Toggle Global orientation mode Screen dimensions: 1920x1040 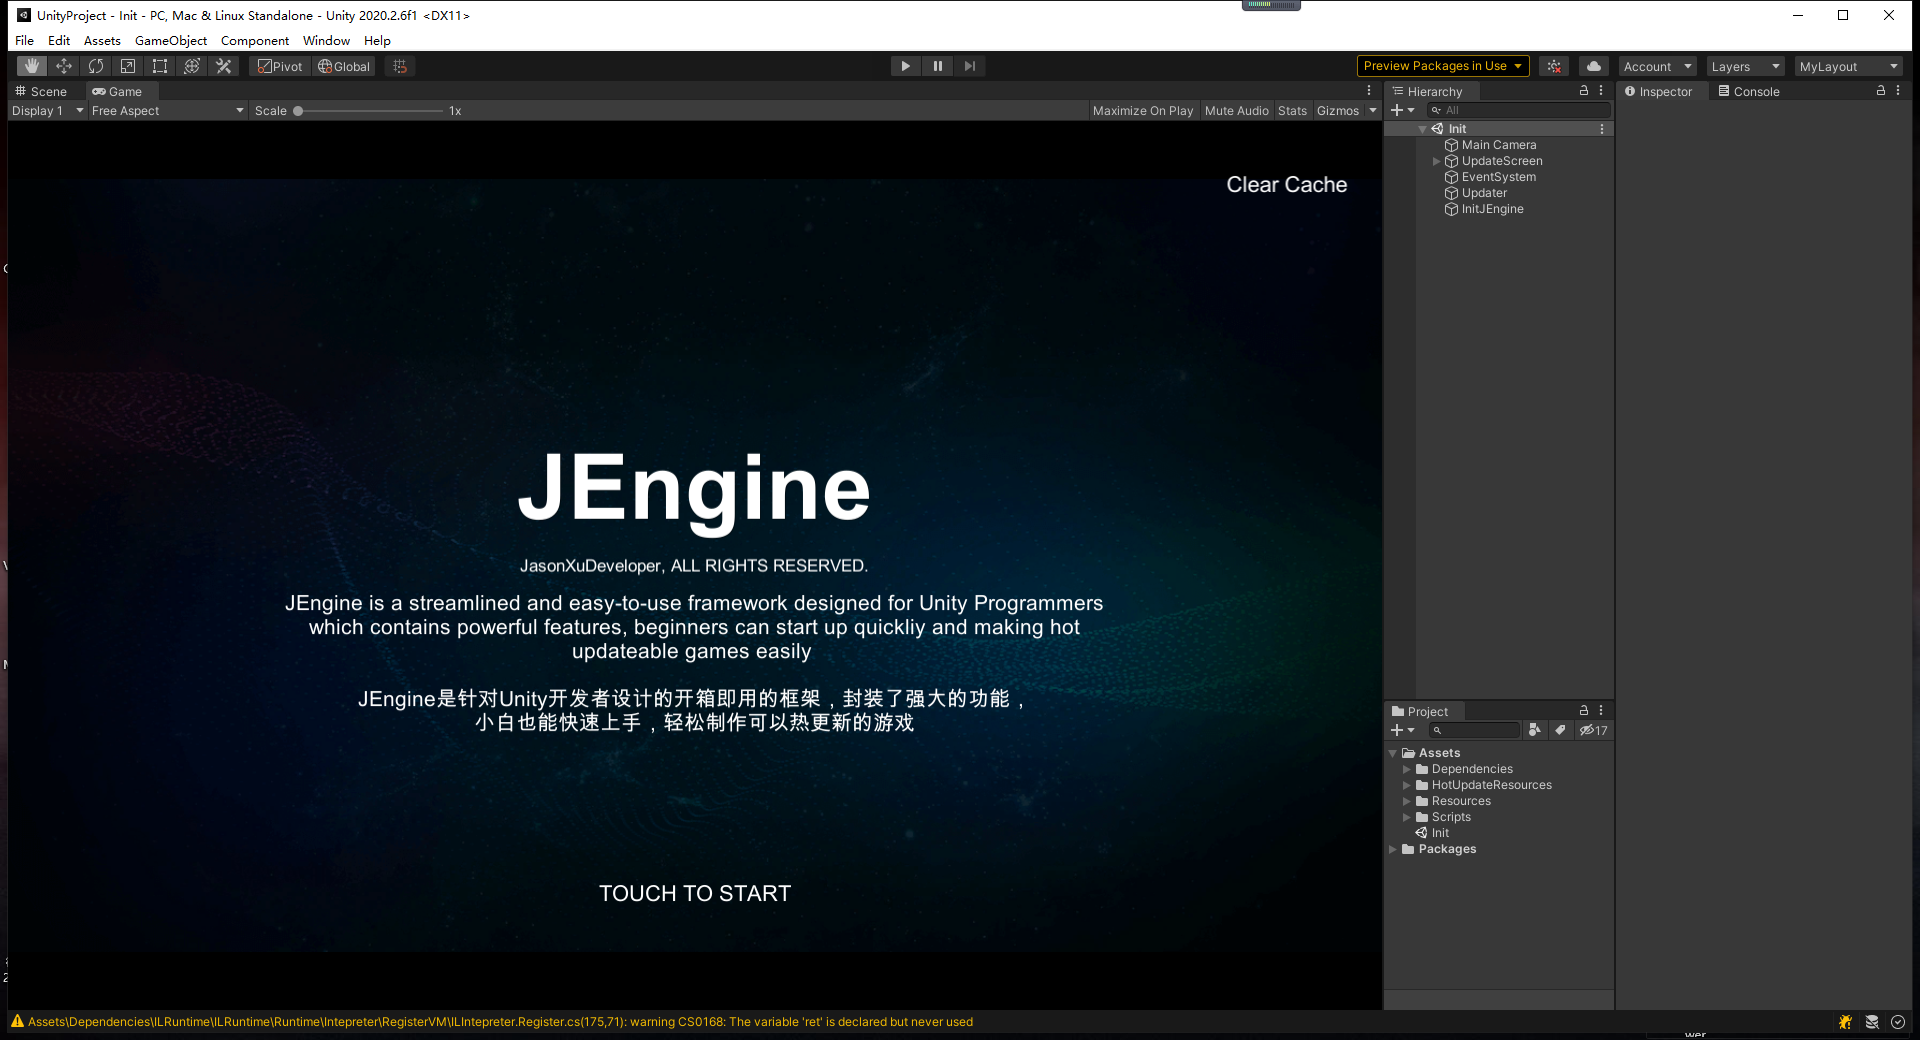point(343,65)
